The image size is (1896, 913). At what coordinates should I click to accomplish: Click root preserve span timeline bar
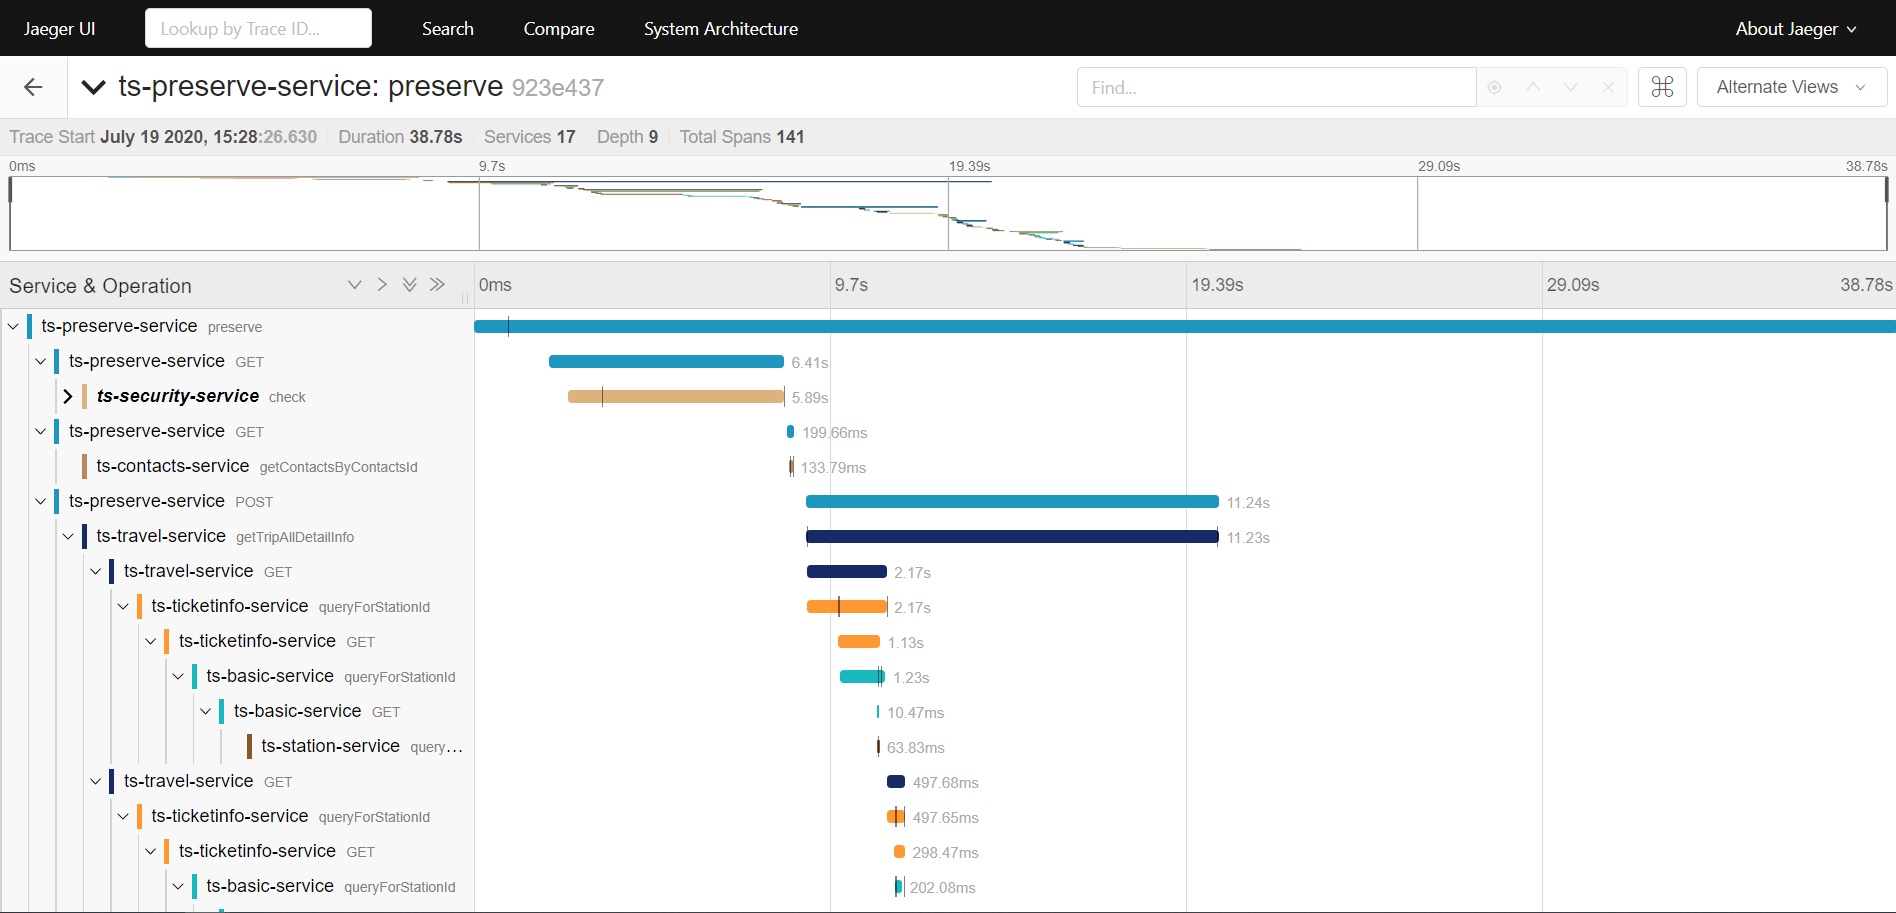[x=1185, y=327]
